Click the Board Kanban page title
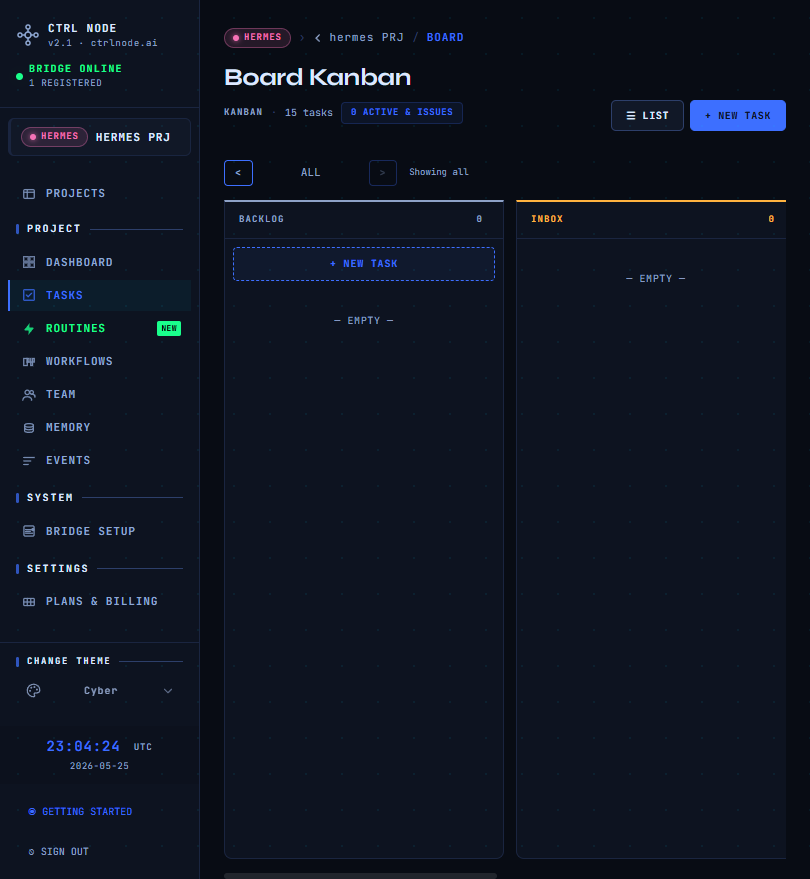Image resolution: width=810 pixels, height=879 pixels. point(318,77)
